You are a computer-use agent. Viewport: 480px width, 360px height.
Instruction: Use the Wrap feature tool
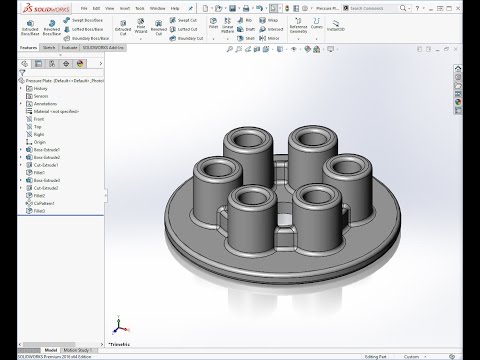point(269,20)
